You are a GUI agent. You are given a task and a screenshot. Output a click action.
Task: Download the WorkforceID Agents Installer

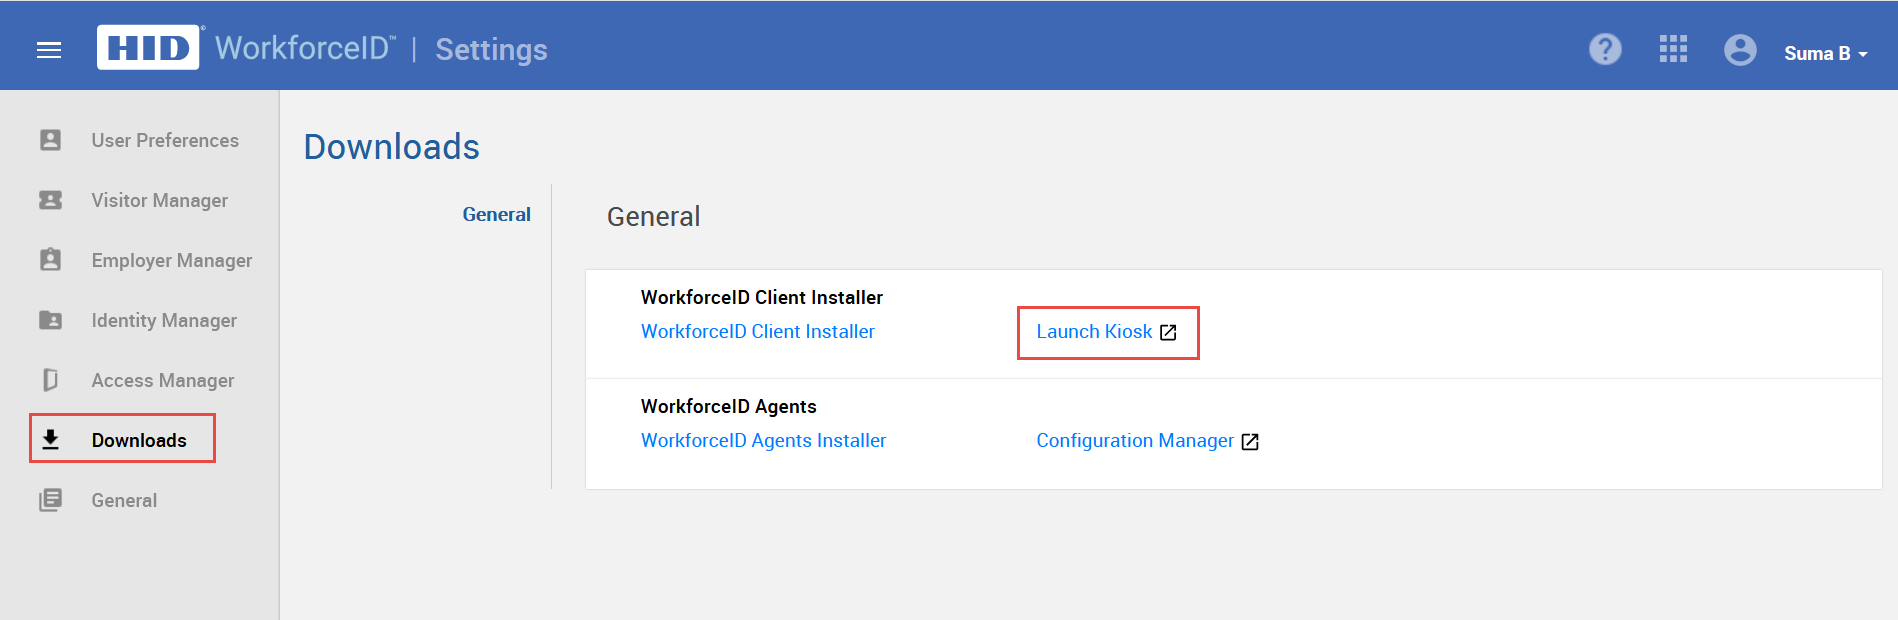[x=763, y=440]
